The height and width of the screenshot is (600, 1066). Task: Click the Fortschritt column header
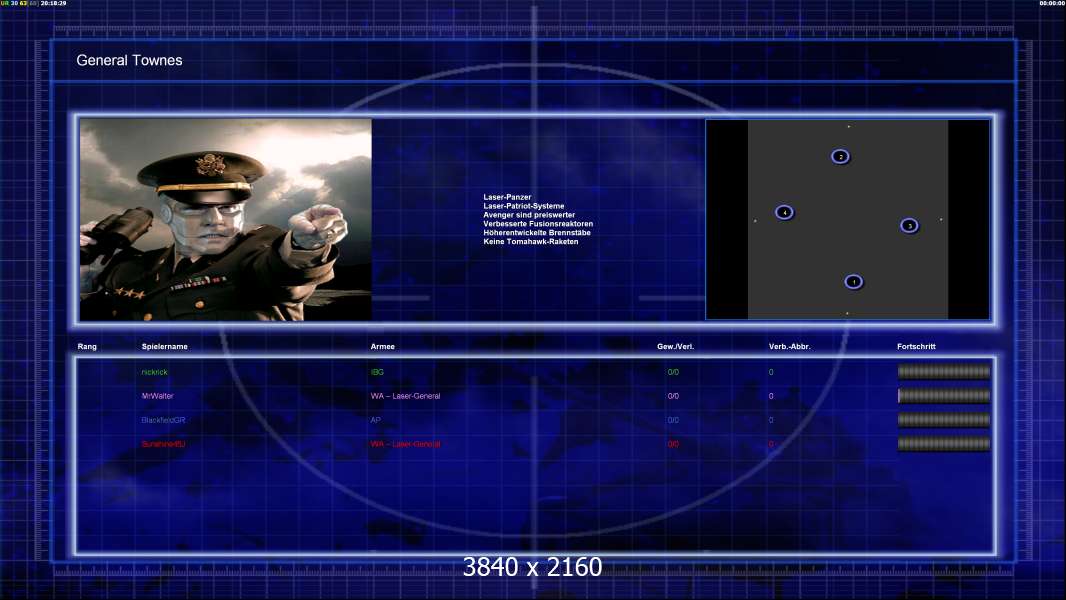(916, 347)
